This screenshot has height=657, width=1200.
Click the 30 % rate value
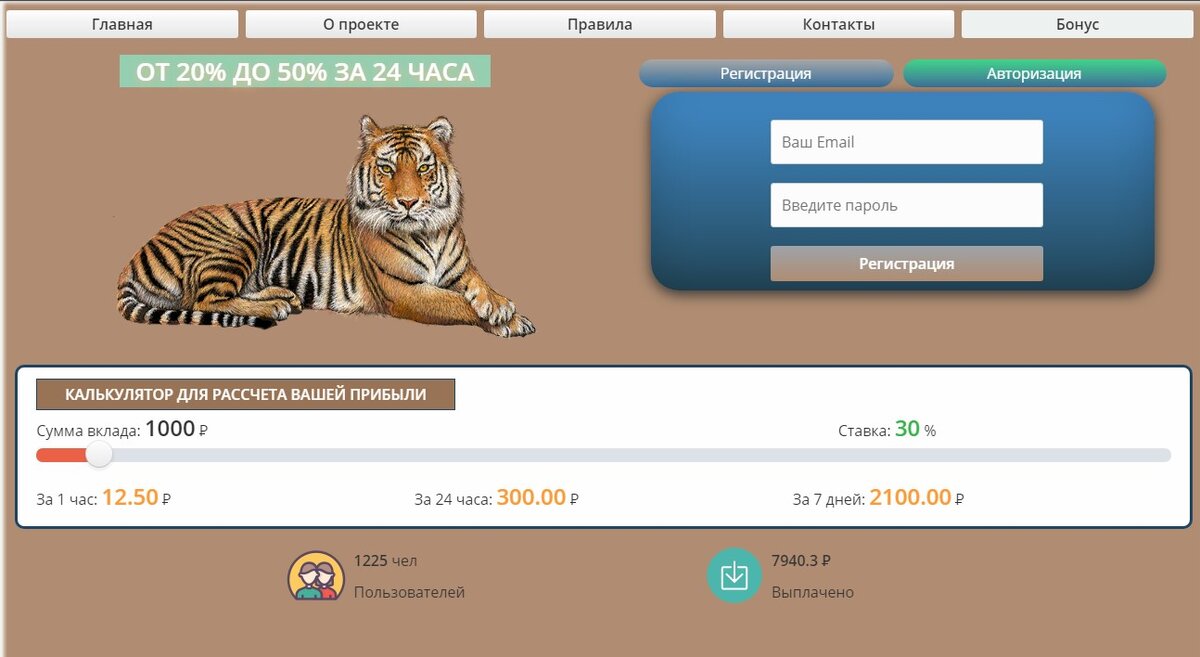[915, 430]
